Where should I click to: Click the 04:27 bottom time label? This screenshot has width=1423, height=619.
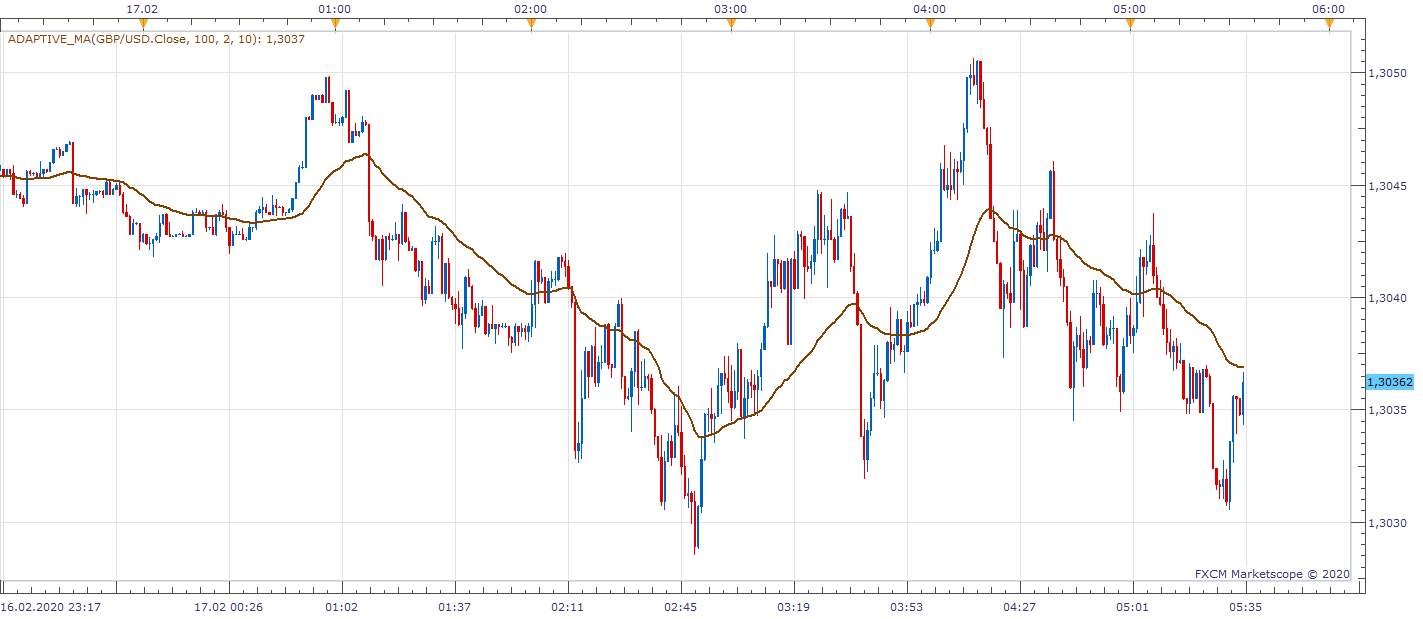(1020, 607)
